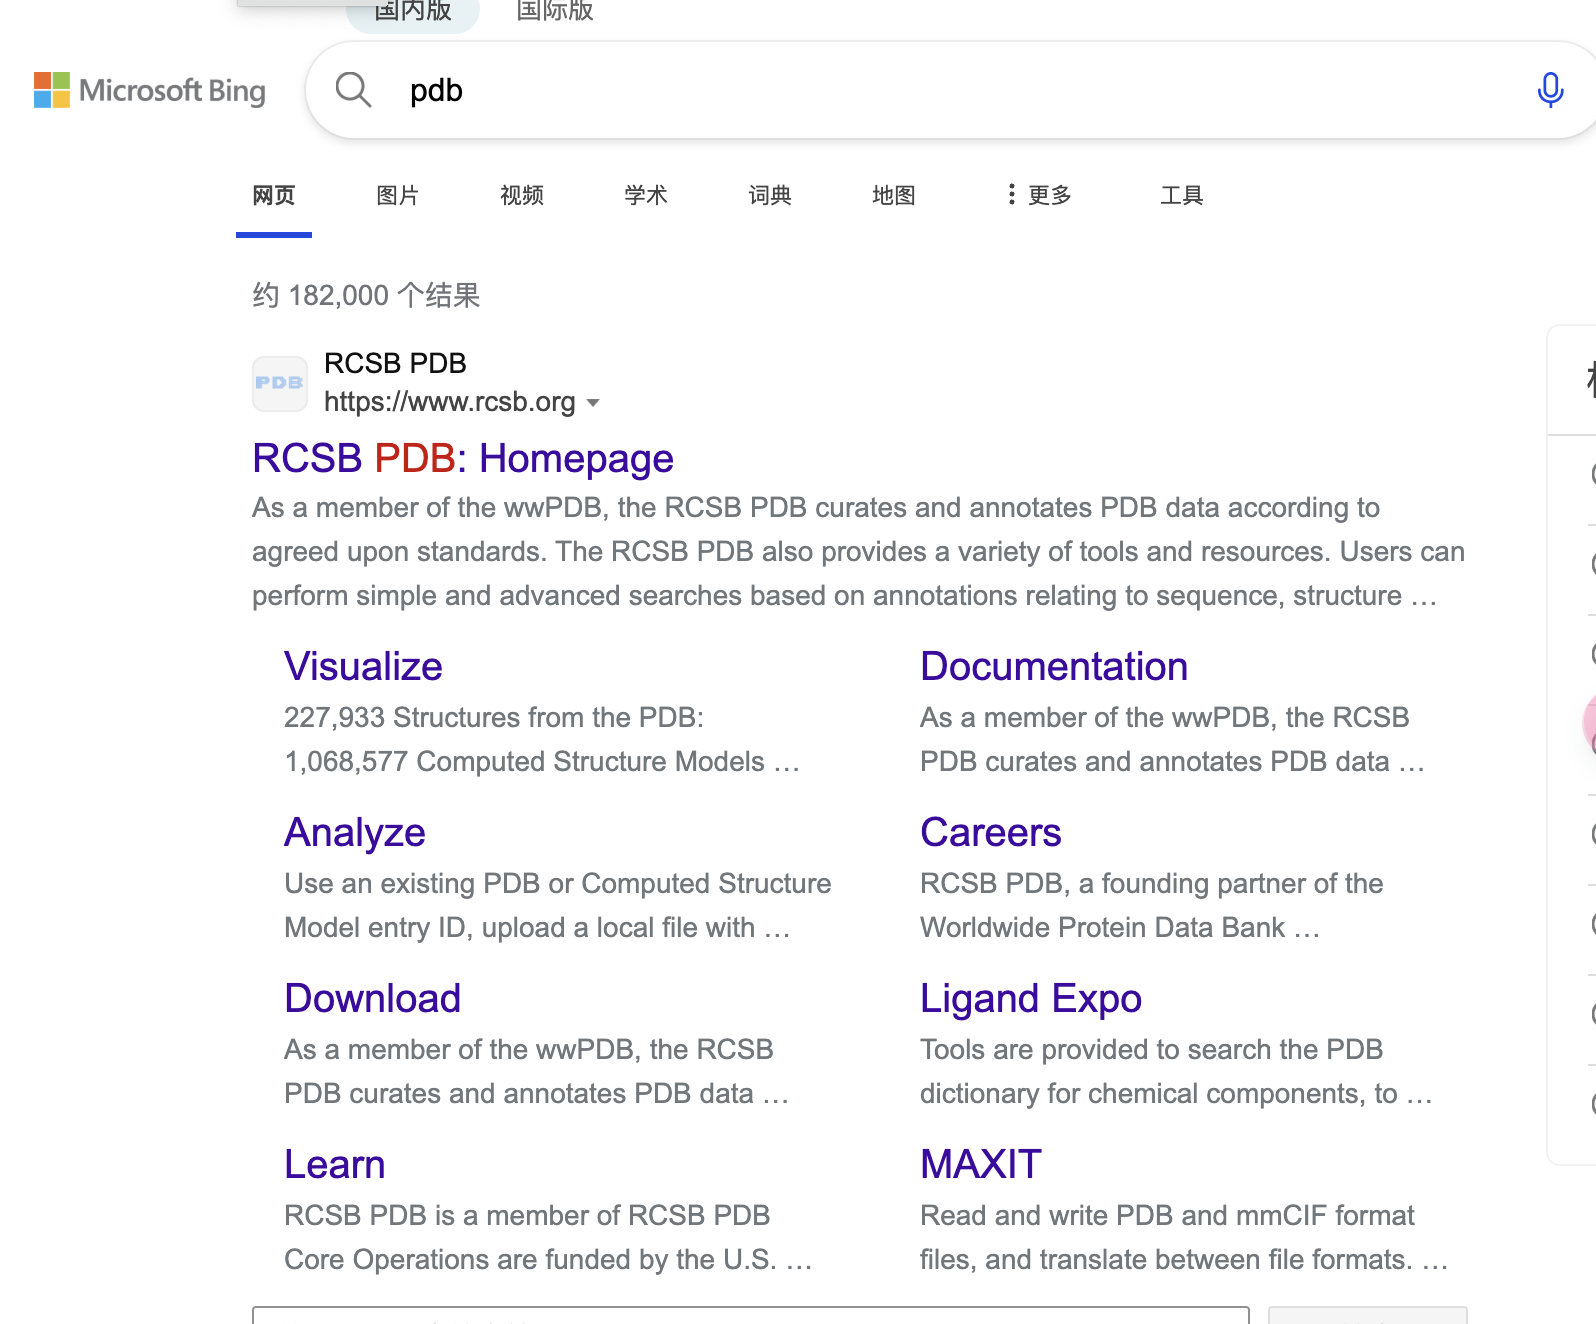This screenshot has height=1324, width=1596.
Task: Click in the search box containing pdb
Action: coord(900,90)
